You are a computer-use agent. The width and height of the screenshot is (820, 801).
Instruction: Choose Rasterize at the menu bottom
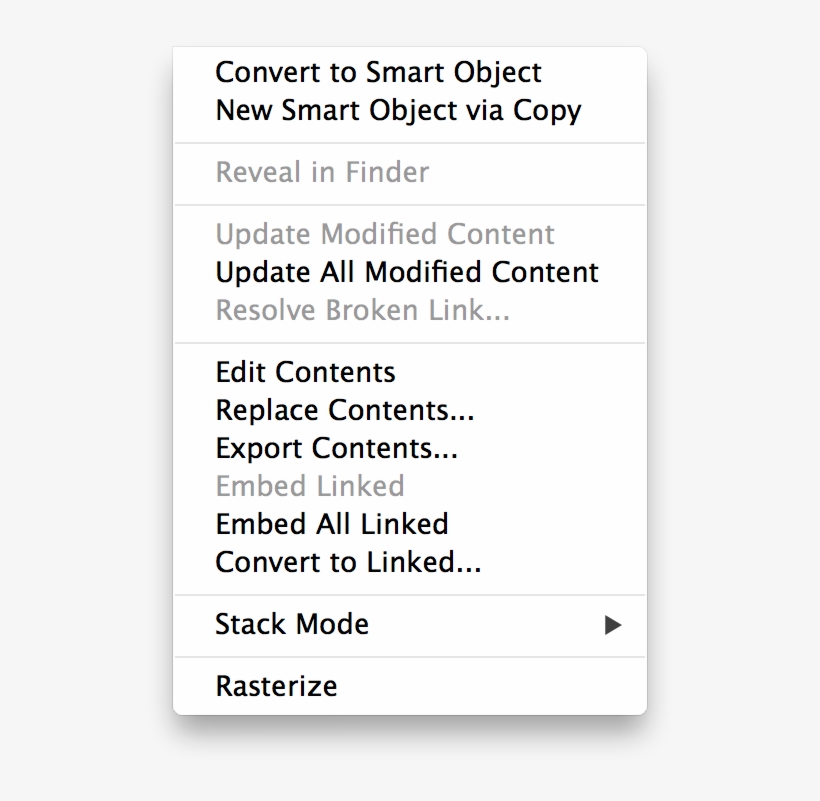click(276, 687)
